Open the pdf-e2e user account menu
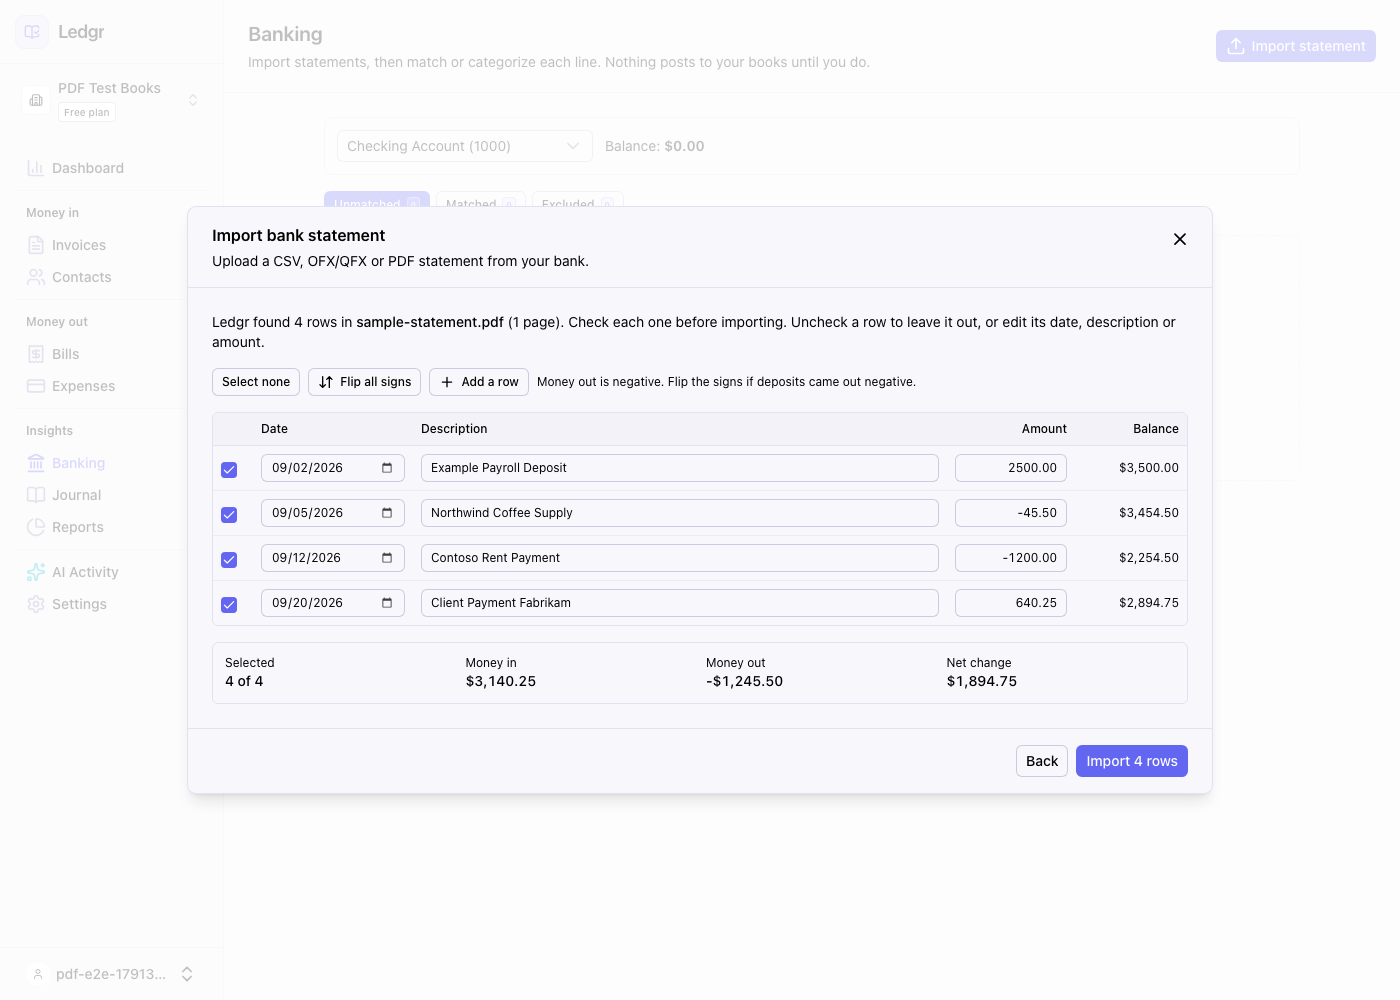This screenshot has height=1000, width=1400. [x=111, y=974]
